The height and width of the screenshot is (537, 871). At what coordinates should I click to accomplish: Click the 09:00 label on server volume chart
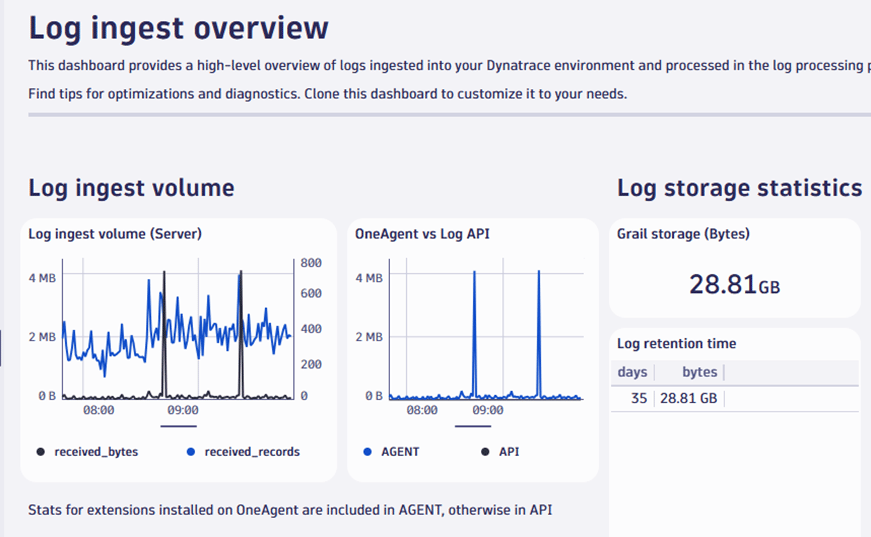pyautogui.click(x=182, y=410)
